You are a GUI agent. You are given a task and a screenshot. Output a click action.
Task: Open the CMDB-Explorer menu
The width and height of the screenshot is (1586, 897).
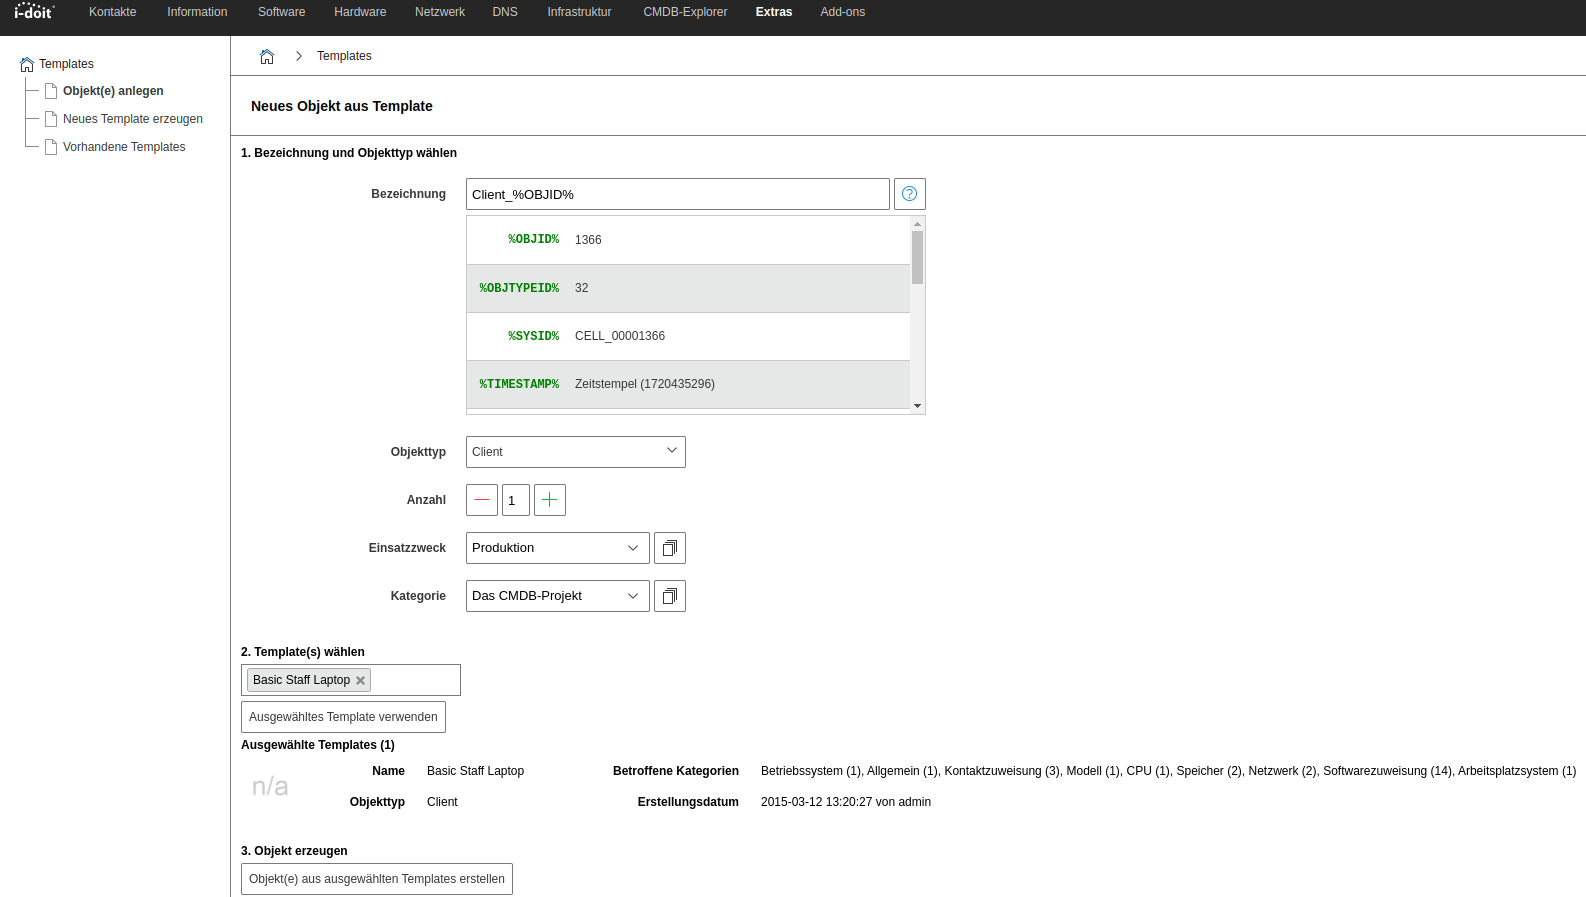tap(685, 12)
